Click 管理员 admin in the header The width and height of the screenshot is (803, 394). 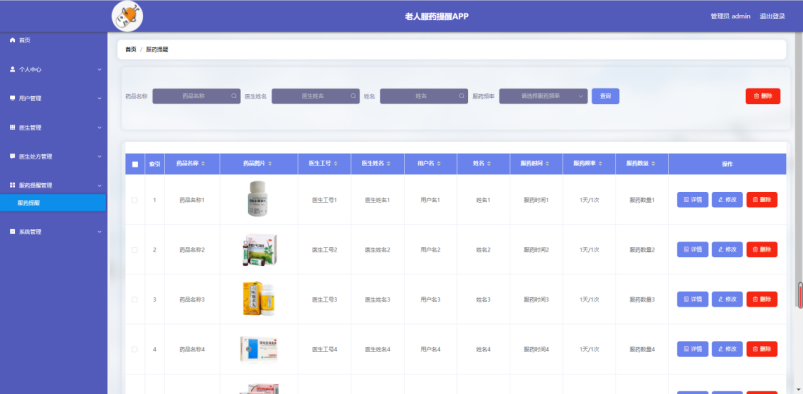coord(730,16)
